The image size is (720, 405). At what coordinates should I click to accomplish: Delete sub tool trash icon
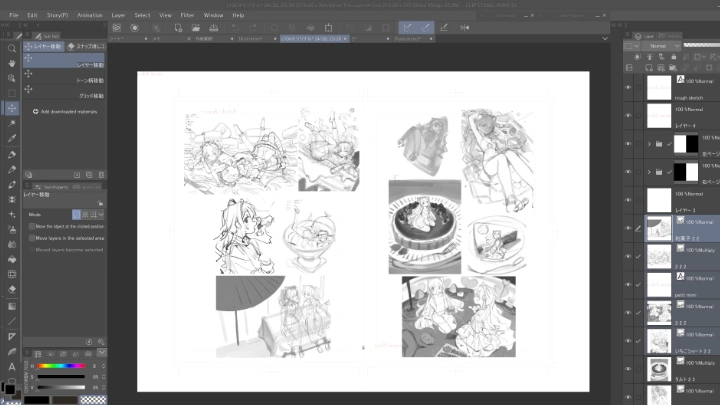[101, 175]
